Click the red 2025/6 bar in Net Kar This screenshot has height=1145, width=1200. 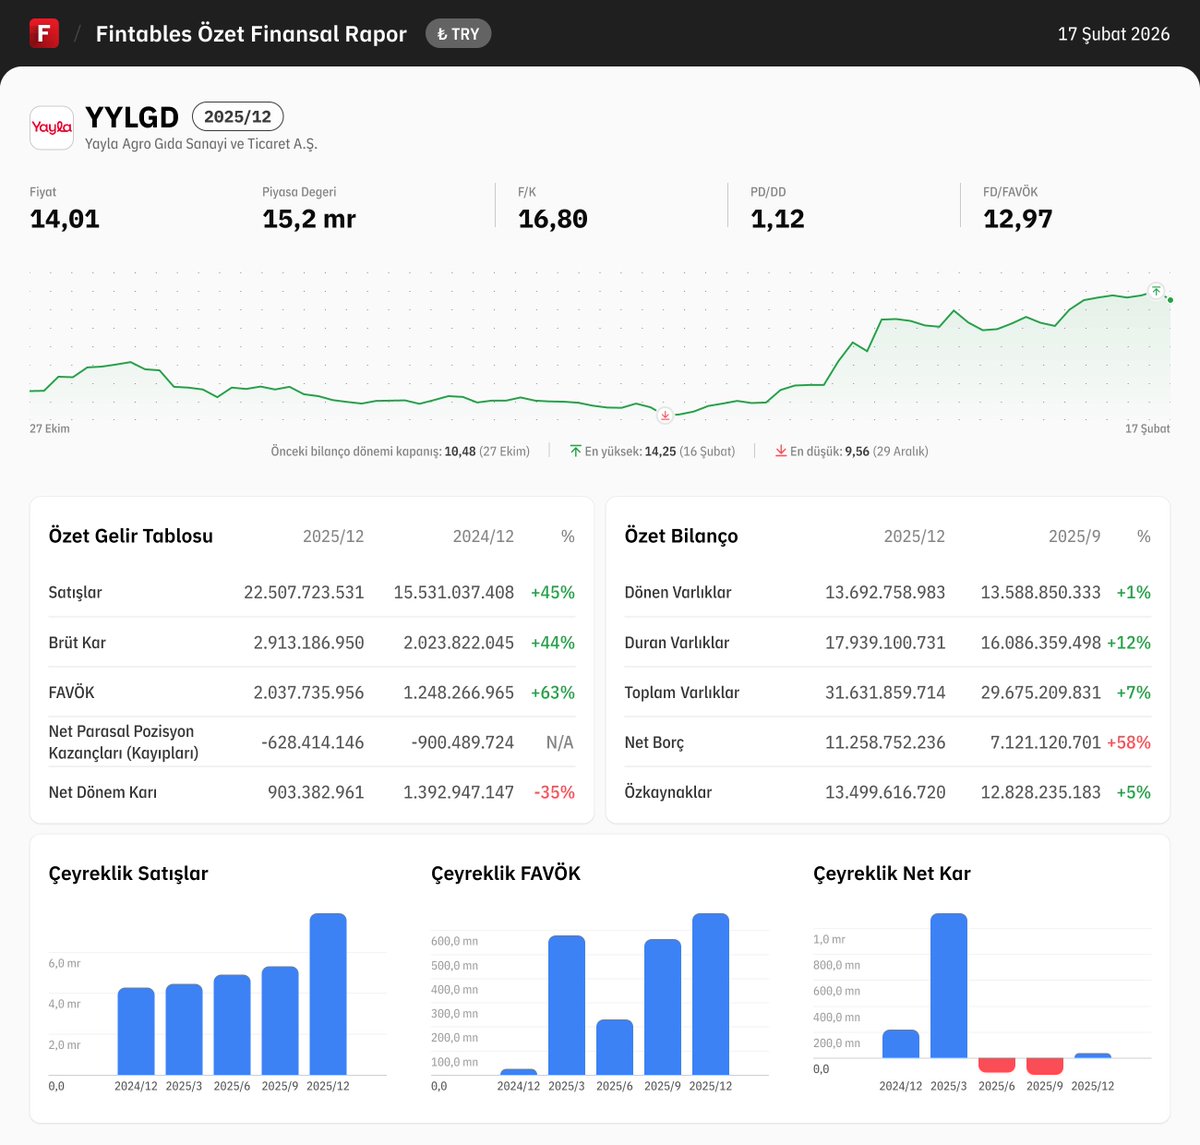(997, 1065)
